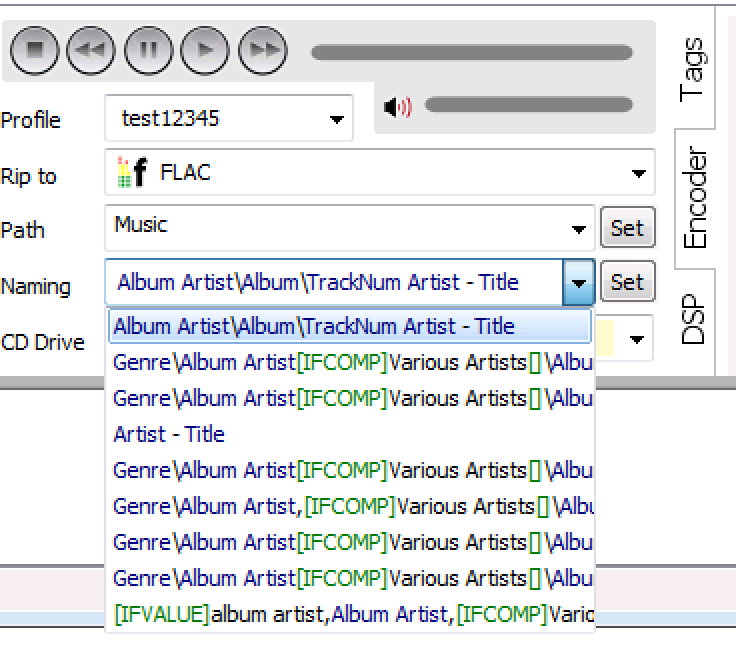Mute audio using the speaker icon
The image size is (736, 672).
397,107
